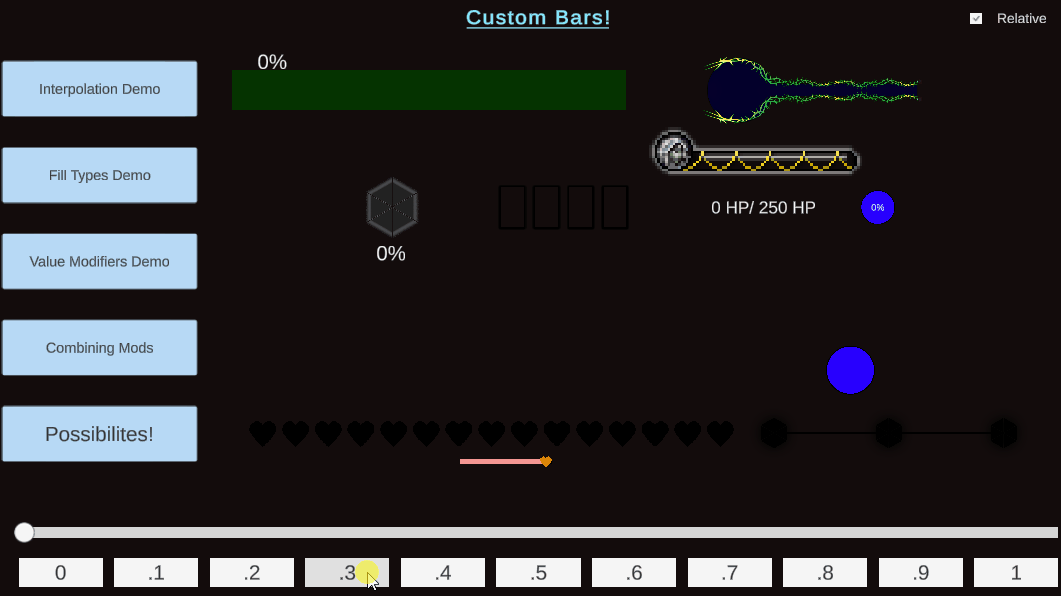
Task: Click the lightning orb bar
Action: 812,90
